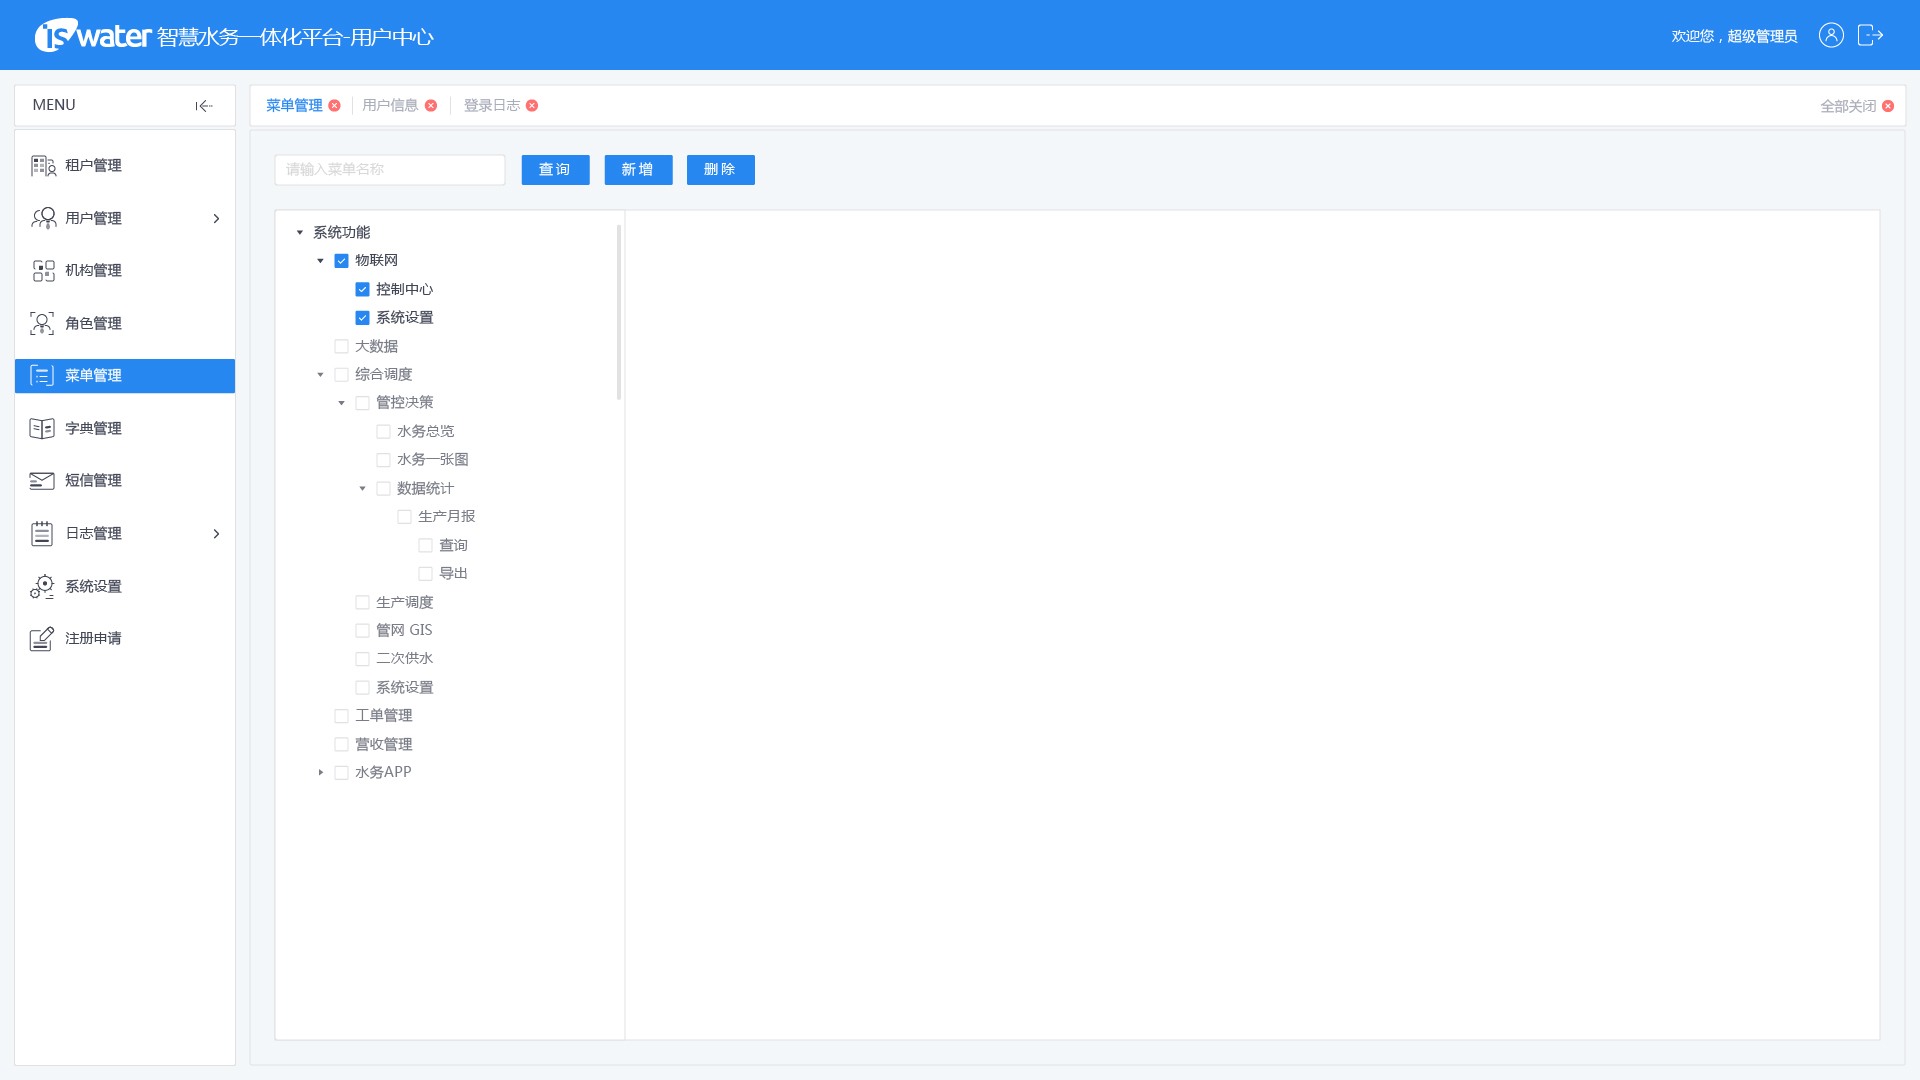Open 系统设置 gear icon in sidebar
The width and height of the screenshot is (1920, 1080).
pos(42,586)
